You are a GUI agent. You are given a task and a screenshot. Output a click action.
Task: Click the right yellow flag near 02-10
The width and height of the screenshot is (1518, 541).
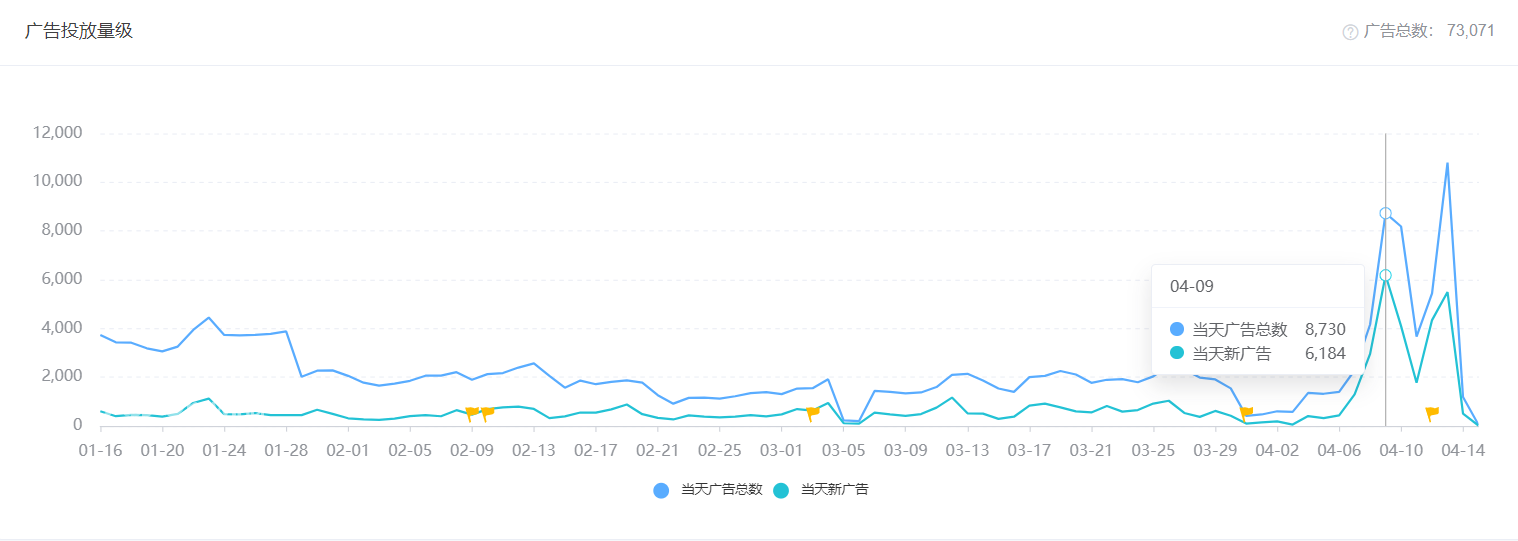487,412
